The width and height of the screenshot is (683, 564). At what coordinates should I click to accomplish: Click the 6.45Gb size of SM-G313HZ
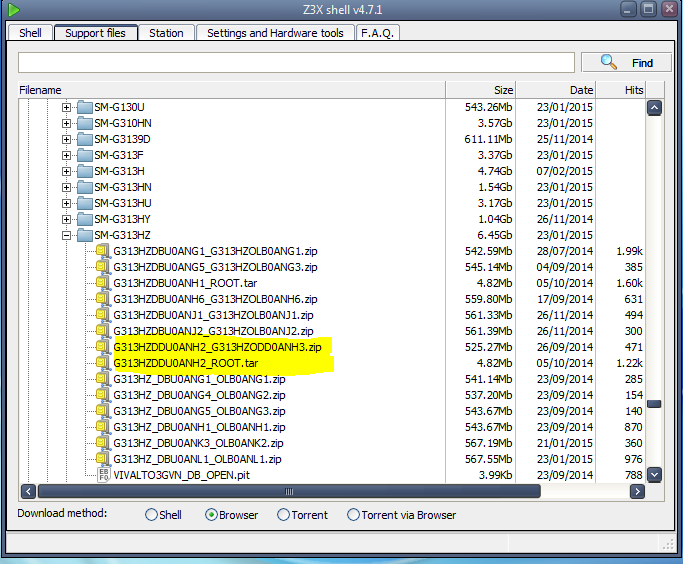click(x=494, y=235)
